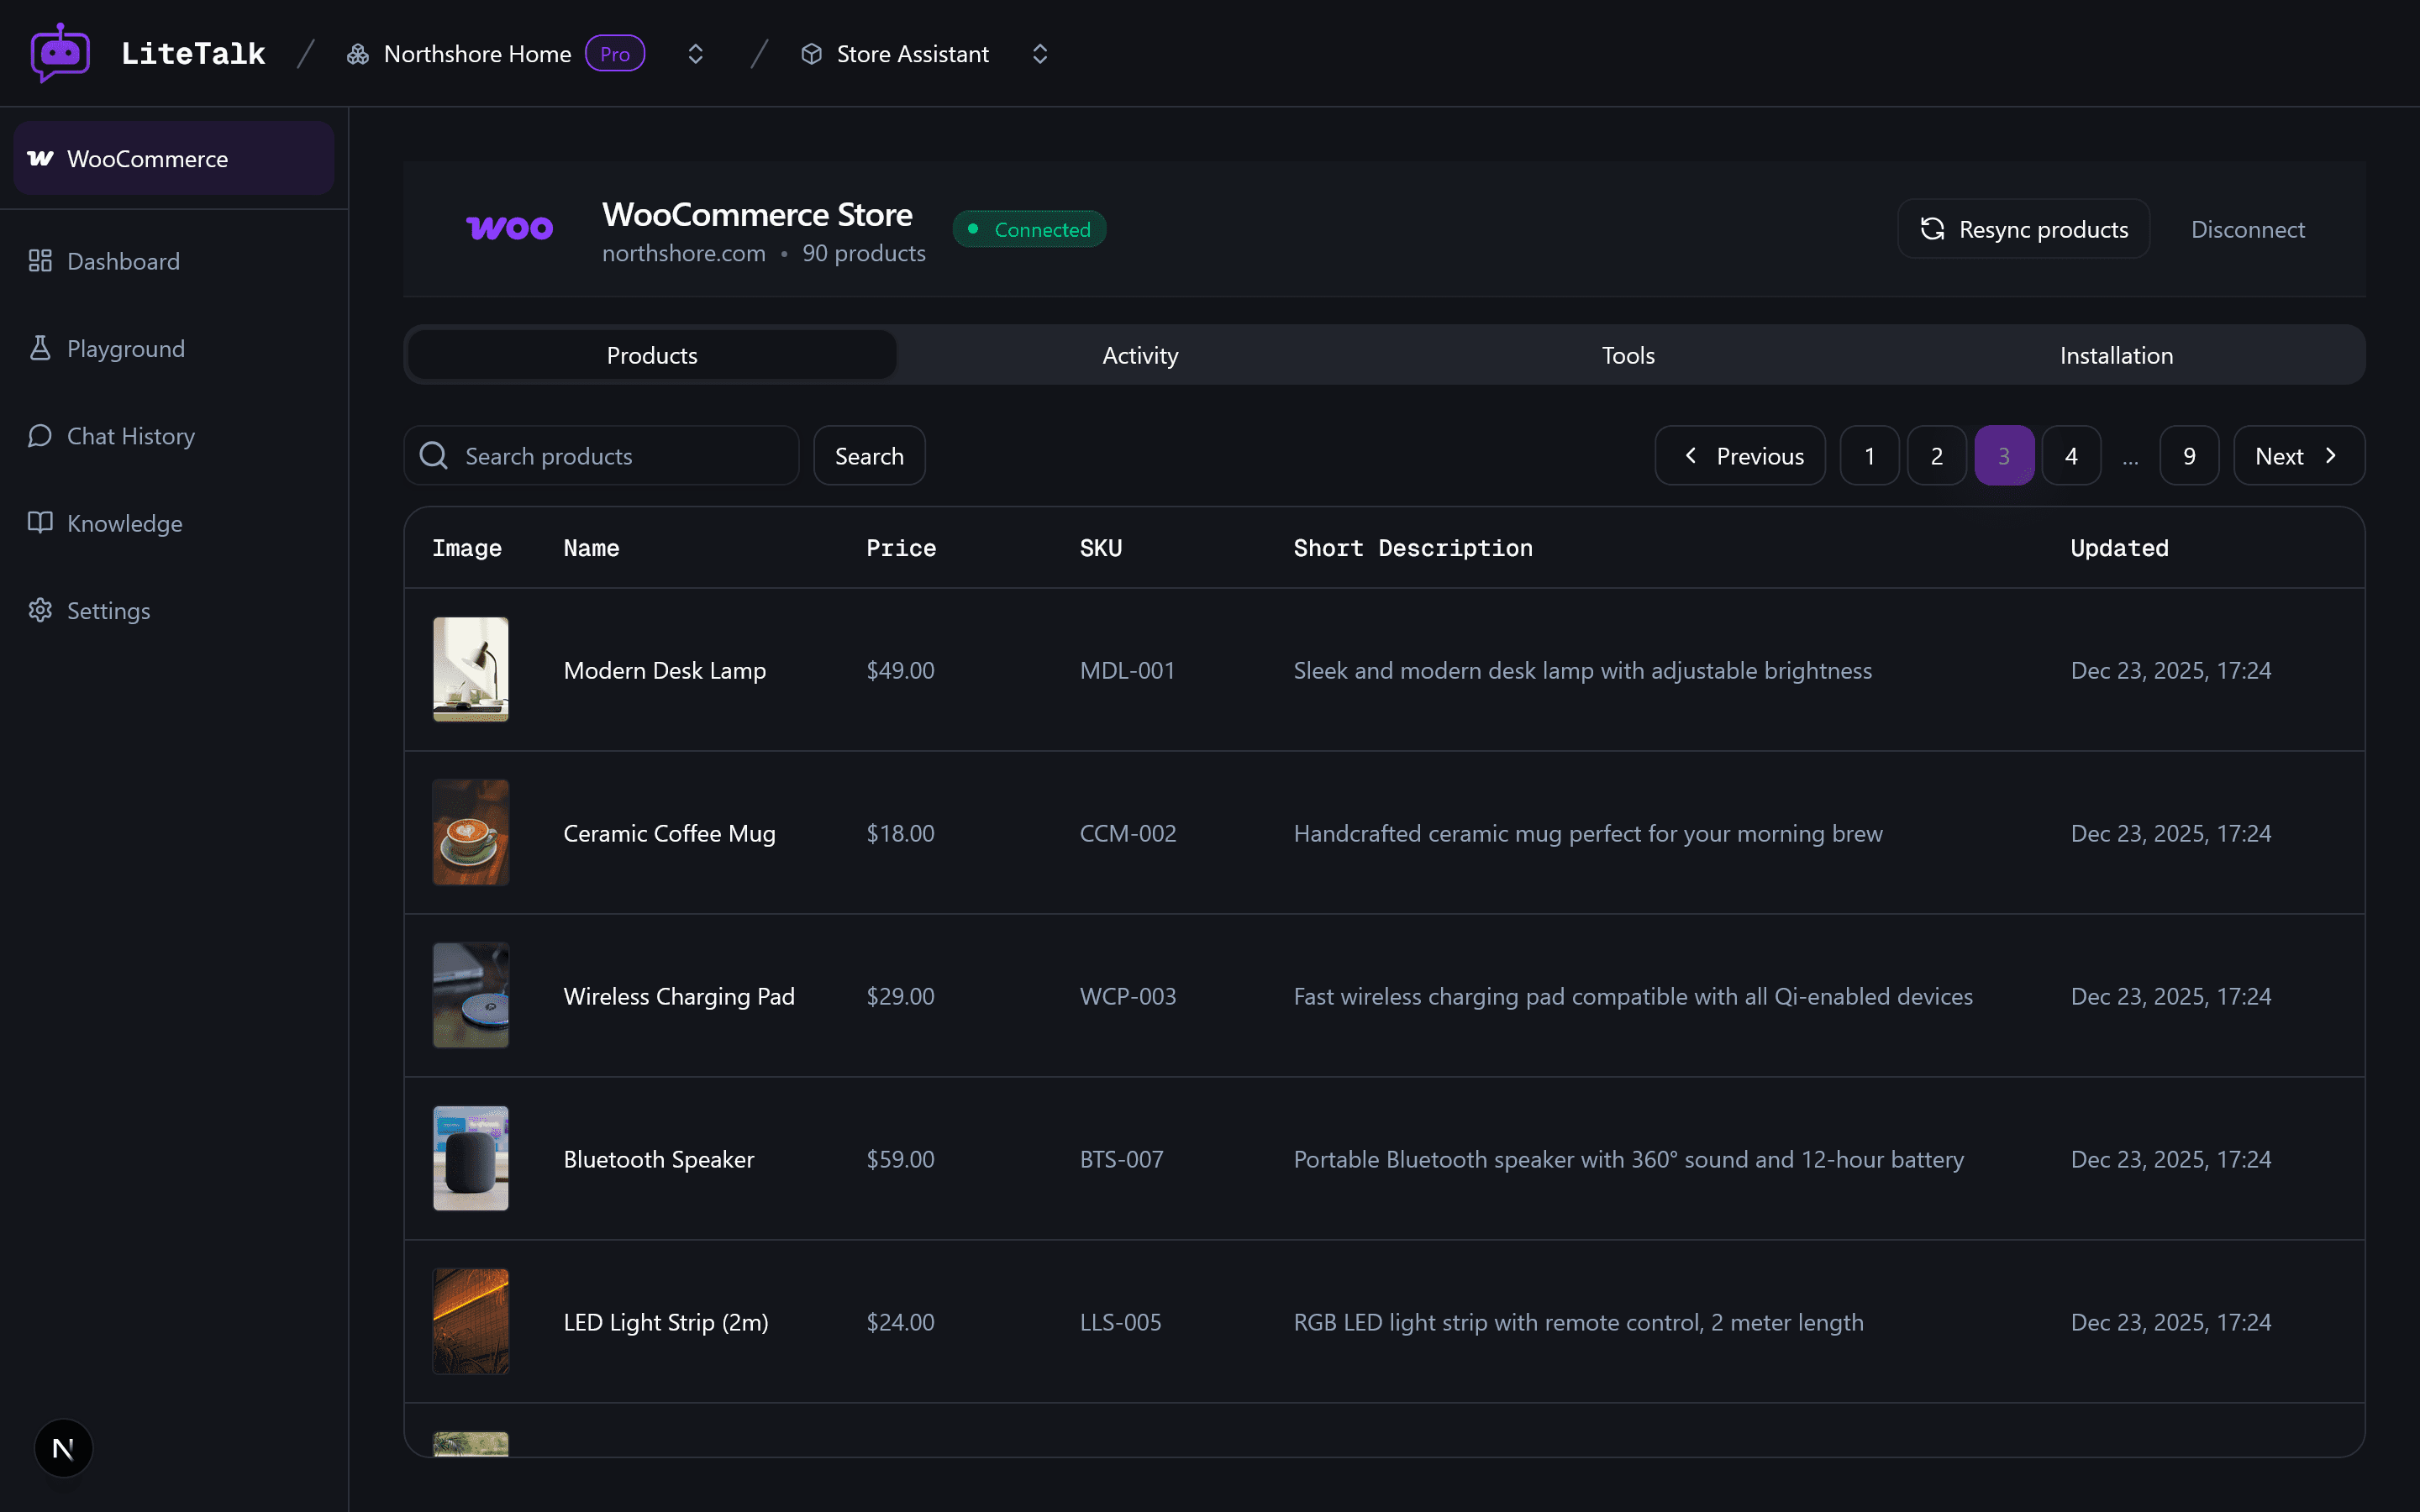
Task: Click the Knowledge book icon
Action: click(40, 522)
